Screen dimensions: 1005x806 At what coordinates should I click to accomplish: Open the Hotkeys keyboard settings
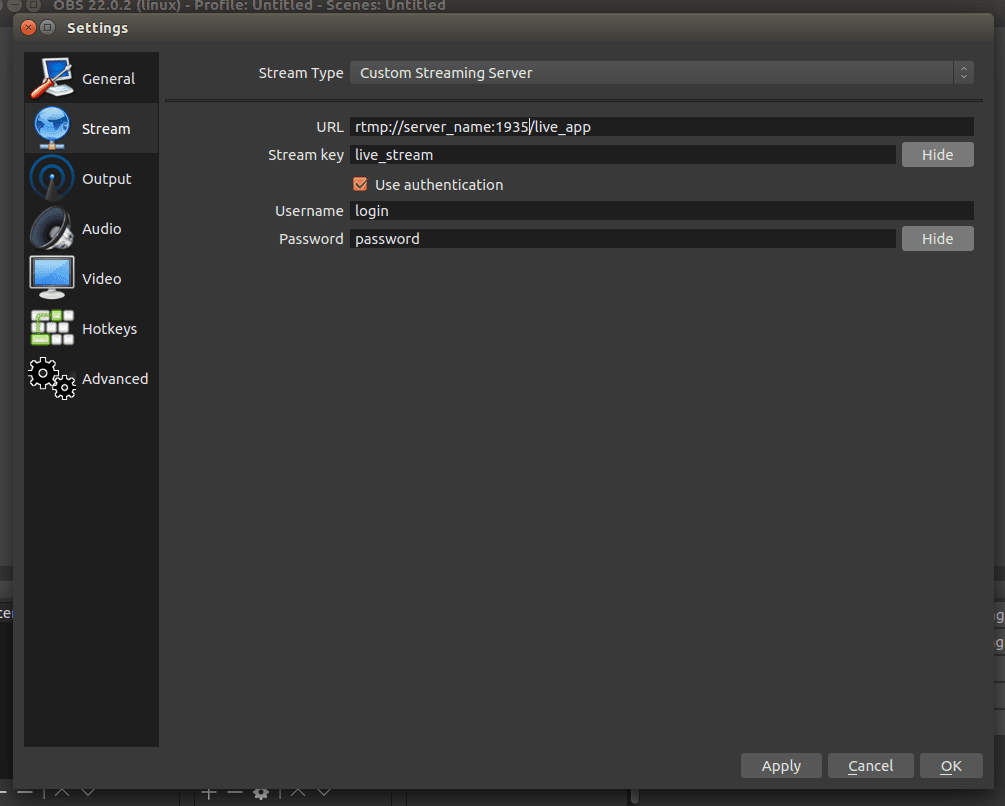(x=91, y=328)
